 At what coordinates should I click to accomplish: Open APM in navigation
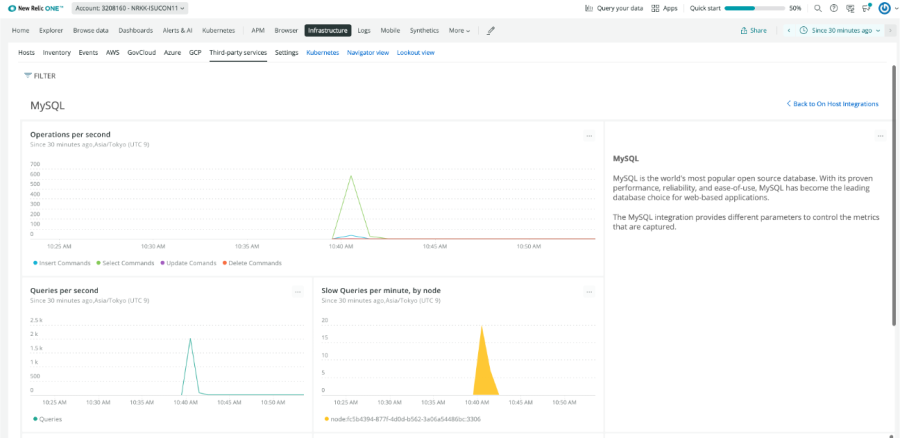point(258,30)
